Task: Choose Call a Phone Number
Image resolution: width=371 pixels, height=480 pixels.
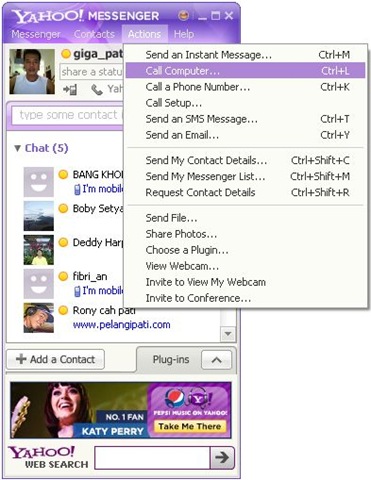Action: [x=245, y=87]
